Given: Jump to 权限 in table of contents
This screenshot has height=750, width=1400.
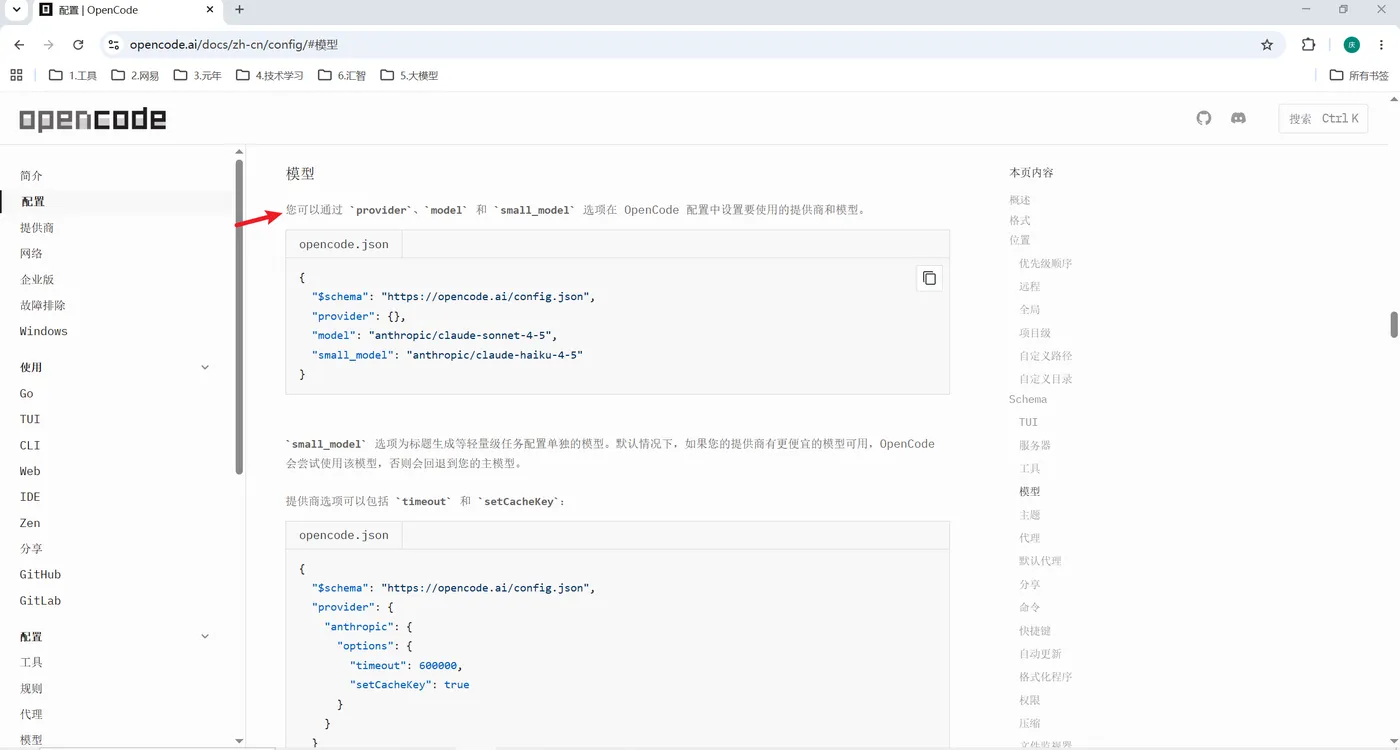Looking at the screenshot, I should 1030,700.
